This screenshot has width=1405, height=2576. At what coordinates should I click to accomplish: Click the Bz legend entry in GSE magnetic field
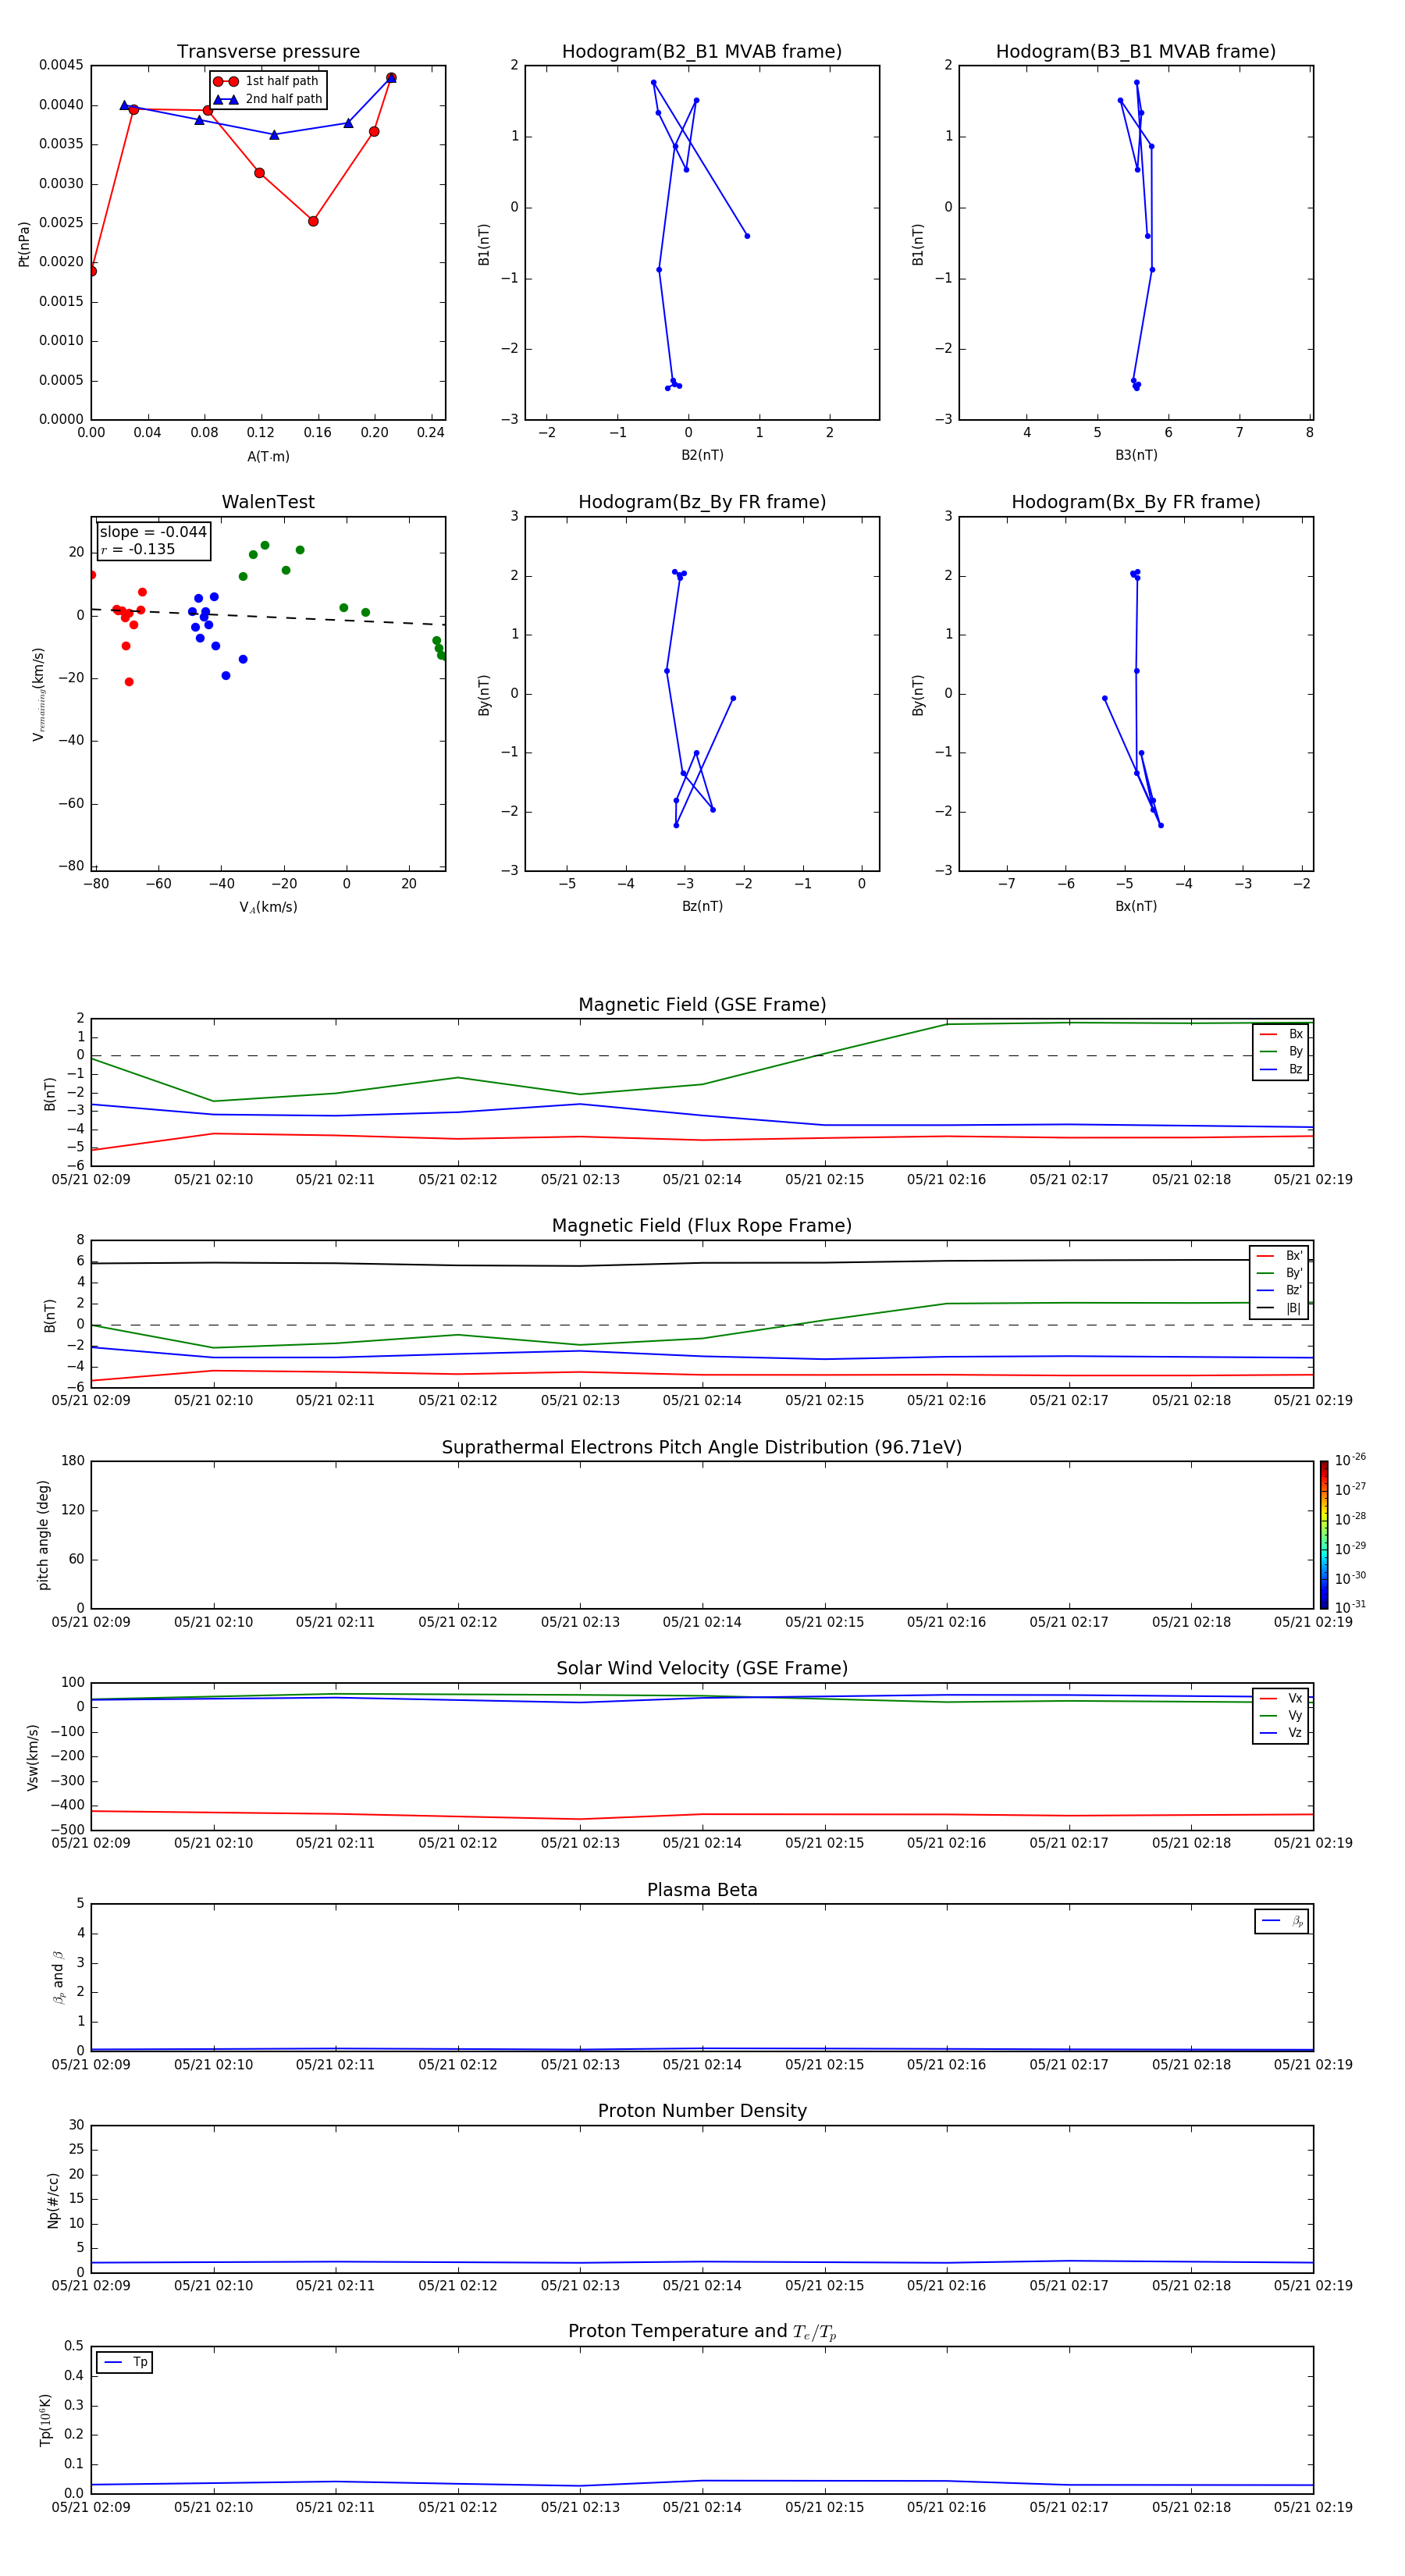point(1281,1069)
